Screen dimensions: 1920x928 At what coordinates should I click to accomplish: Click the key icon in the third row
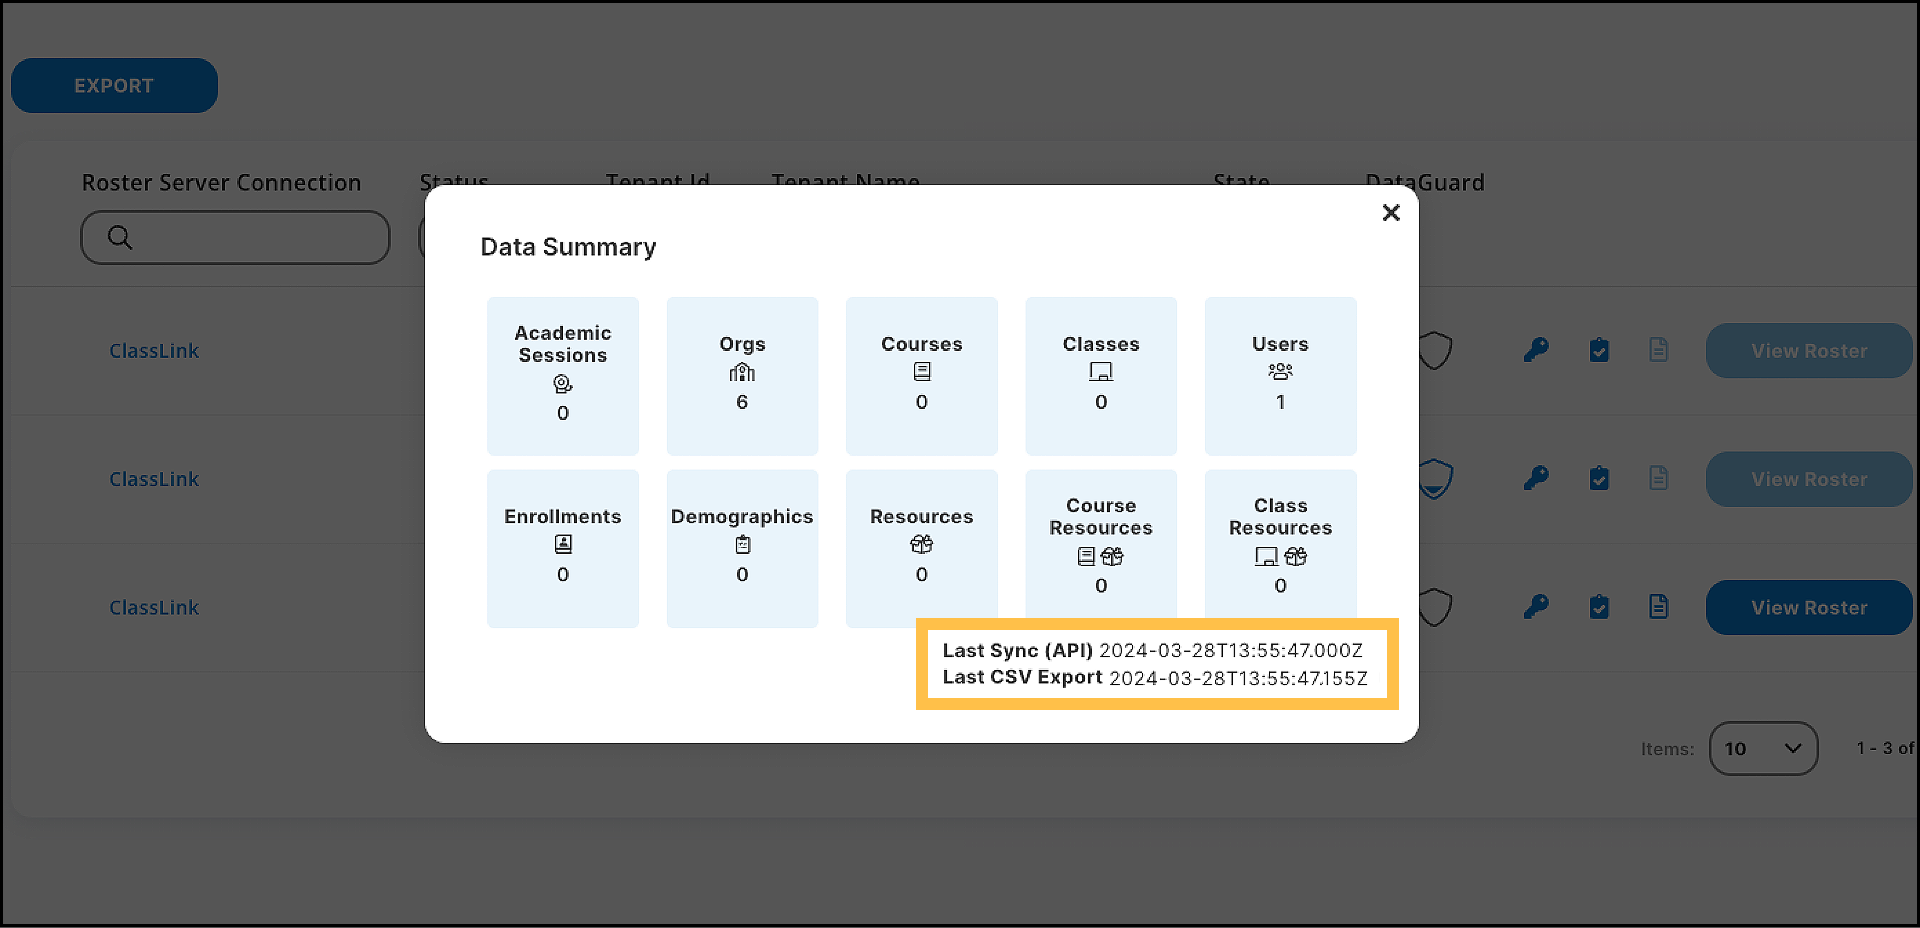(x=1536, y=606)
